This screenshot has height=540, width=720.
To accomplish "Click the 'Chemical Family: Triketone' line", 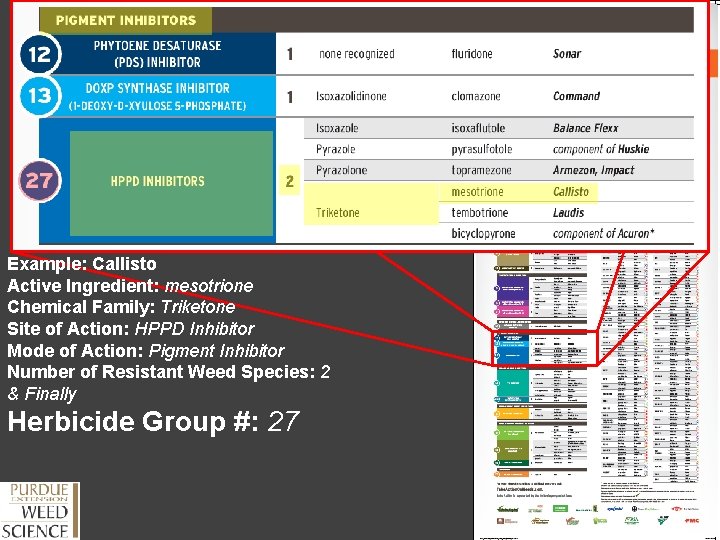I will [x=121, y=307].
